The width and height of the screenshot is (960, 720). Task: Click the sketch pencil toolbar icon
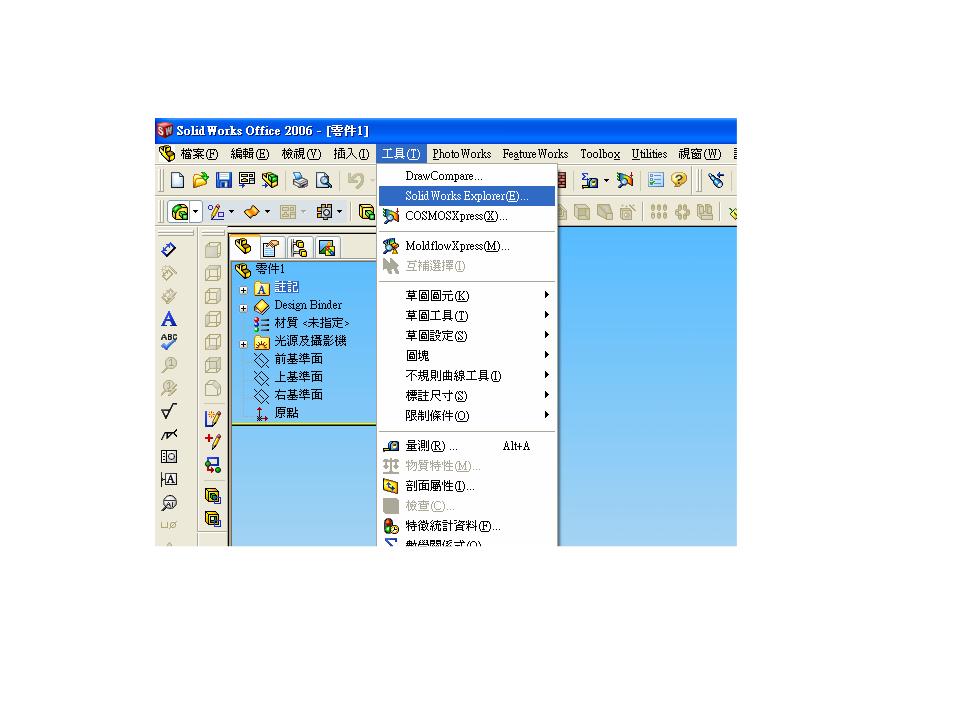tap(216, 212)
